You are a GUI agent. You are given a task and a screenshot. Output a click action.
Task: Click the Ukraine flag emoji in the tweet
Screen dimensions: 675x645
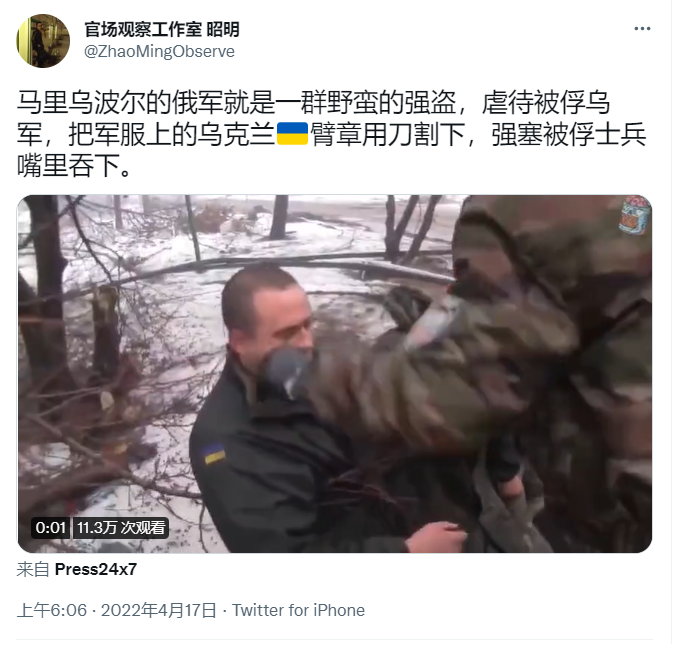coord(292,133)
